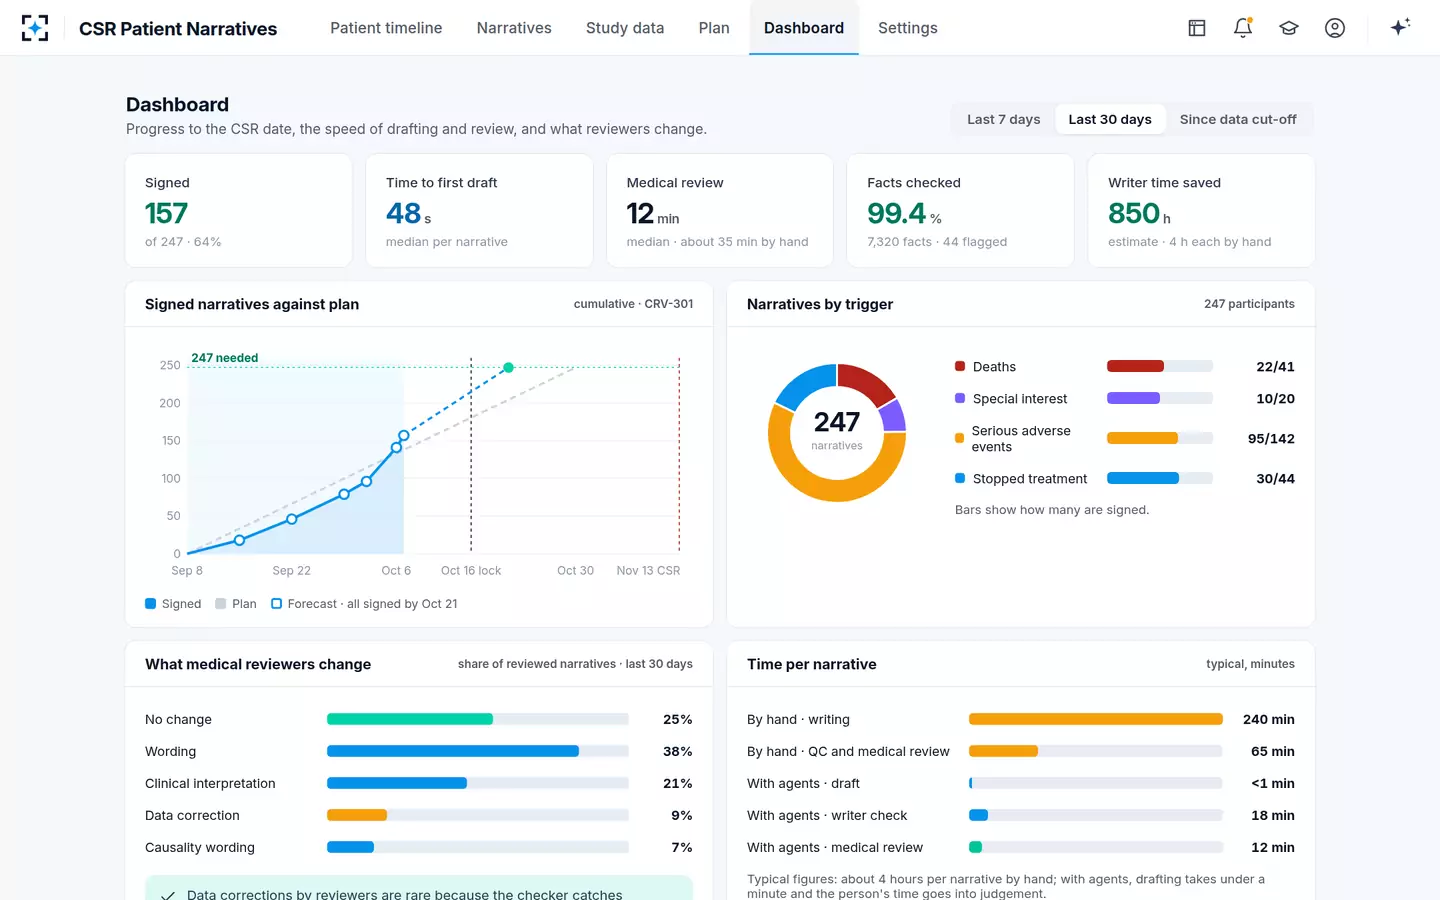
Task: Select the Last 30 days range
Action: pyautogui.click(x=1110, y=119)
